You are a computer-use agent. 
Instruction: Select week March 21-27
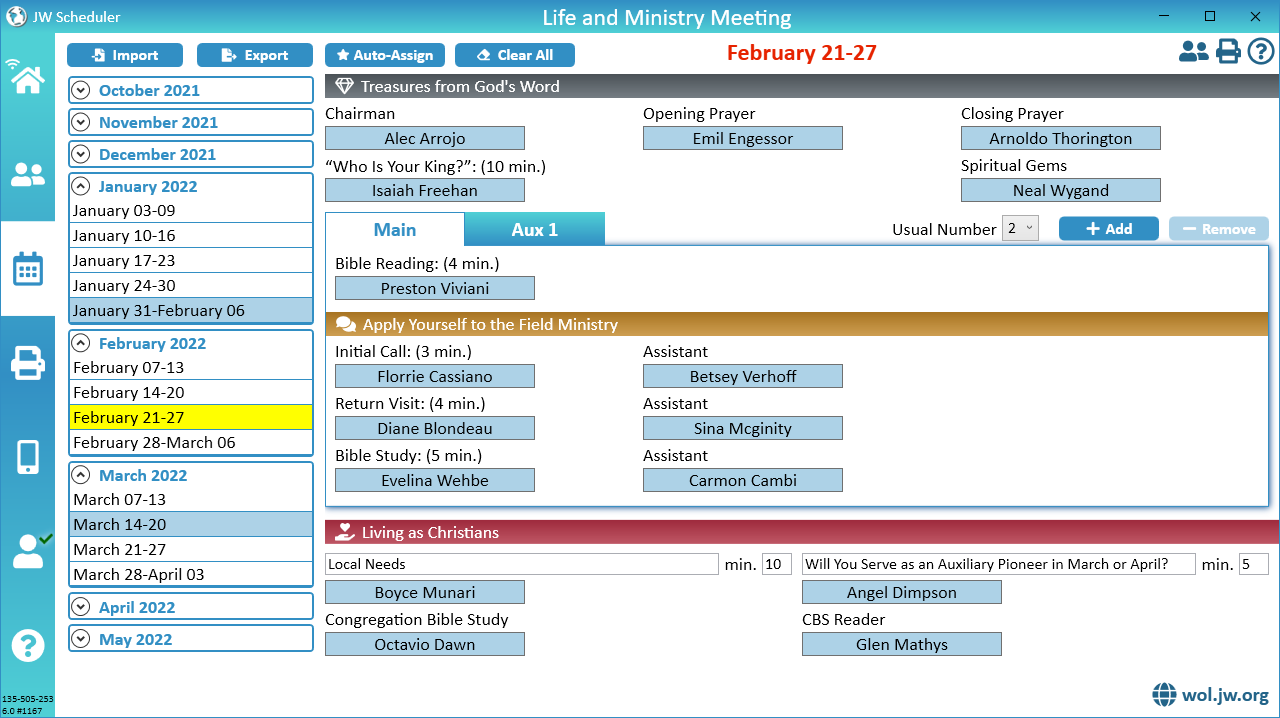(191, 550)
